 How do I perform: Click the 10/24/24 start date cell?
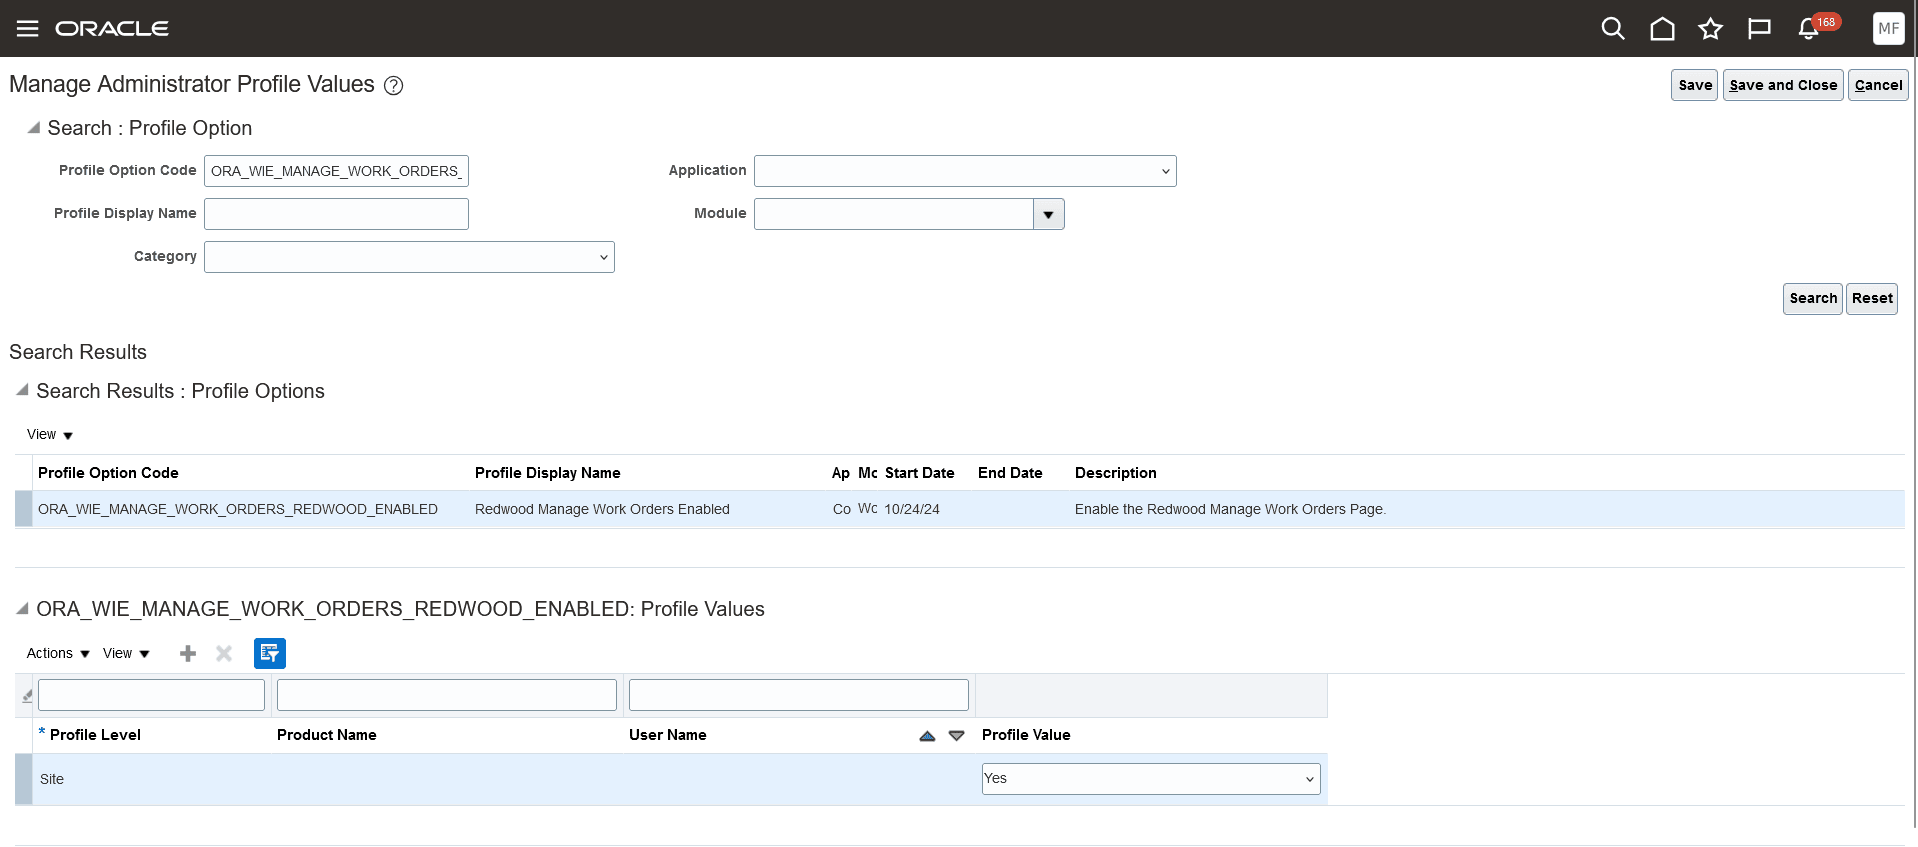pos(912,509)
